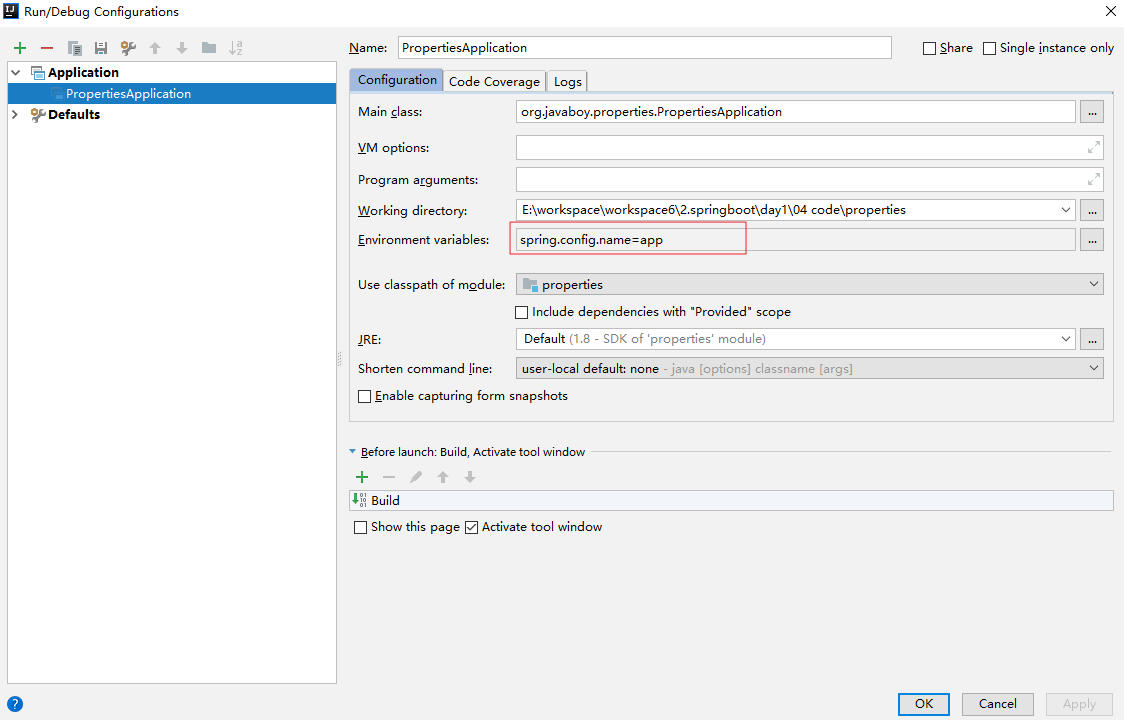Add a new run configuration
The width and height of the screenshot is (1124, 720).
20,48
